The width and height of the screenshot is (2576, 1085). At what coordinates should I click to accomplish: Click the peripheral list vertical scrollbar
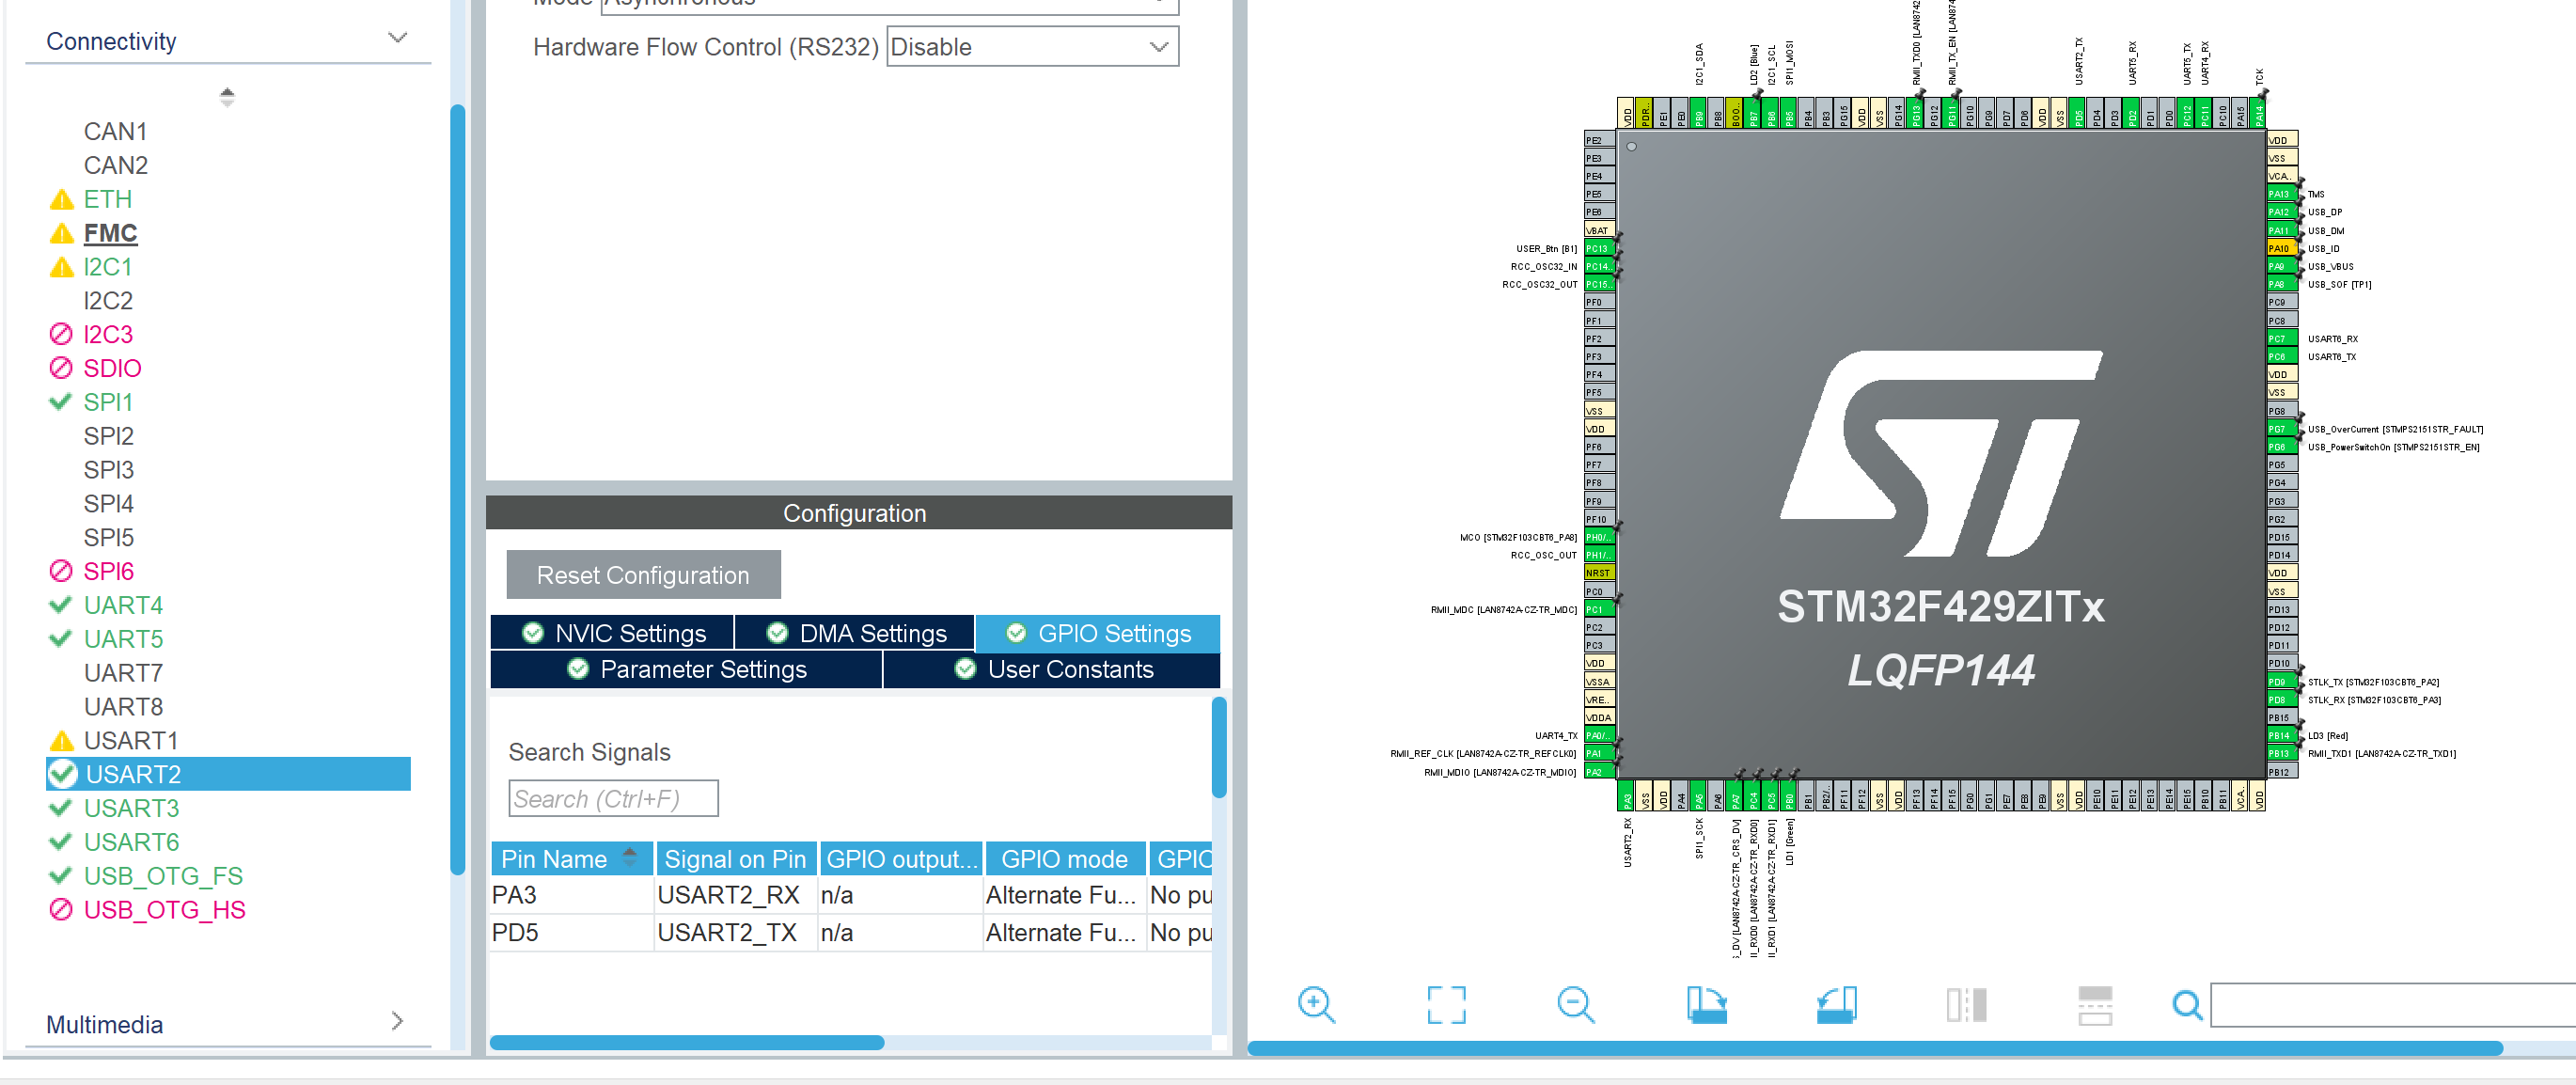click(458, 490)
